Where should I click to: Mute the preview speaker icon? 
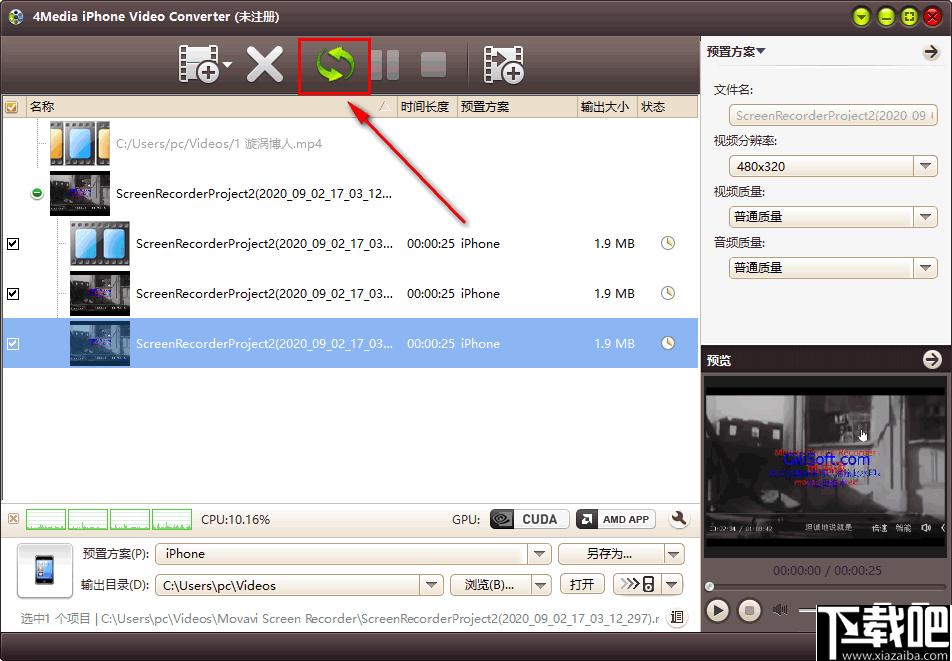(780, 610)
